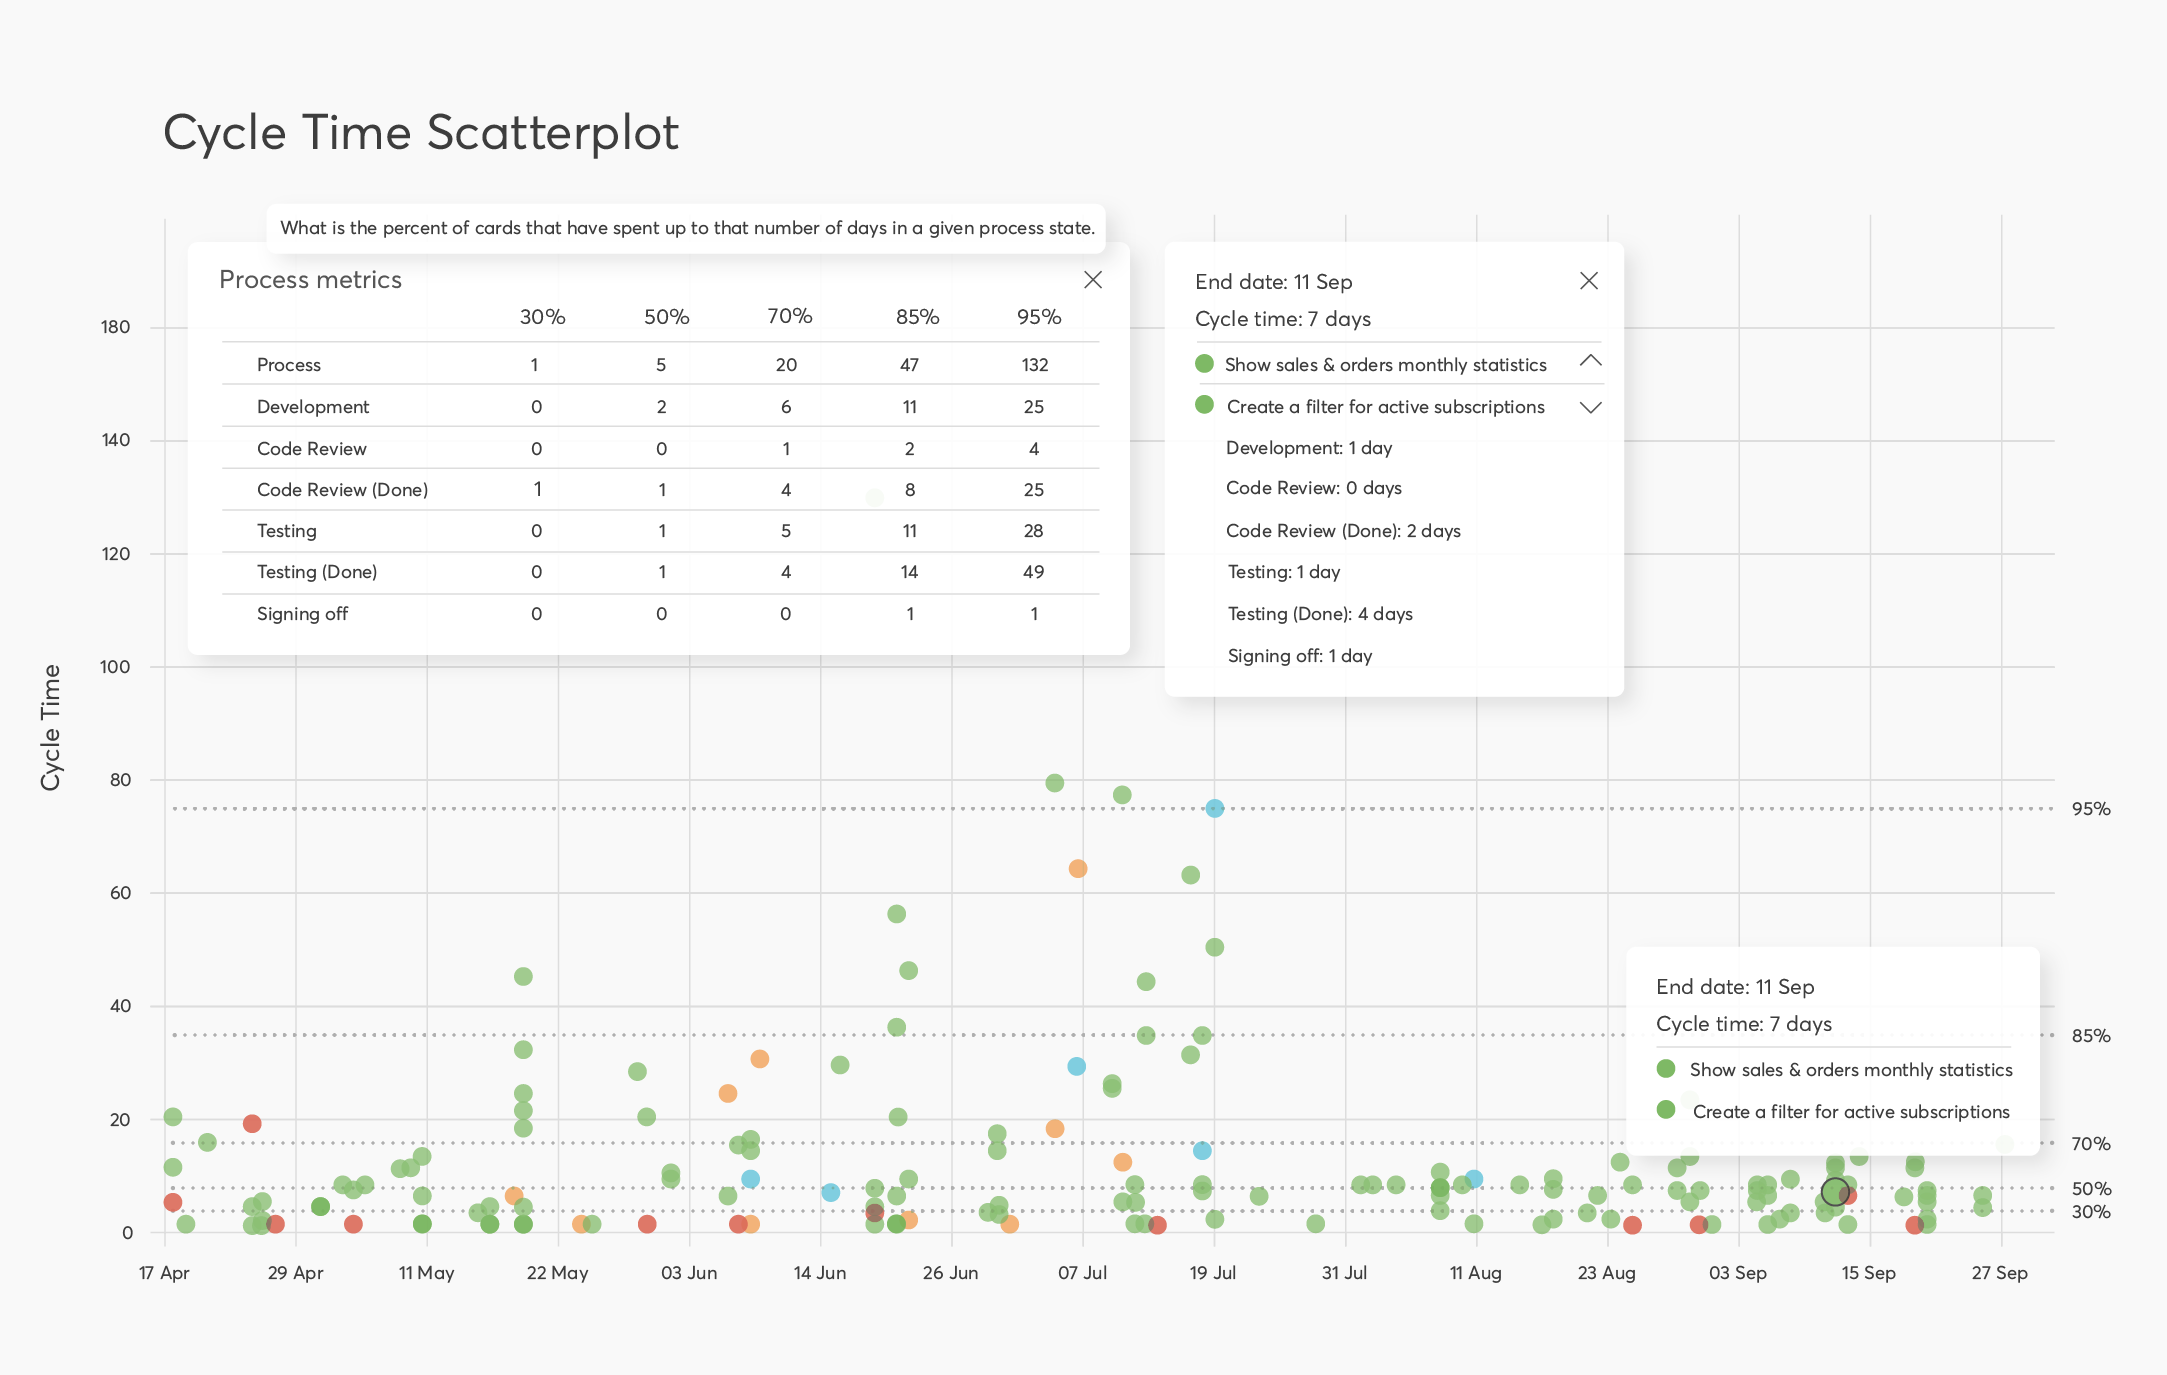Click the green dot beside "Show sales & orders monthly statistics"
Image resolution: width=2167 pixels, height=1375 pixels.
coord(1205,364)
